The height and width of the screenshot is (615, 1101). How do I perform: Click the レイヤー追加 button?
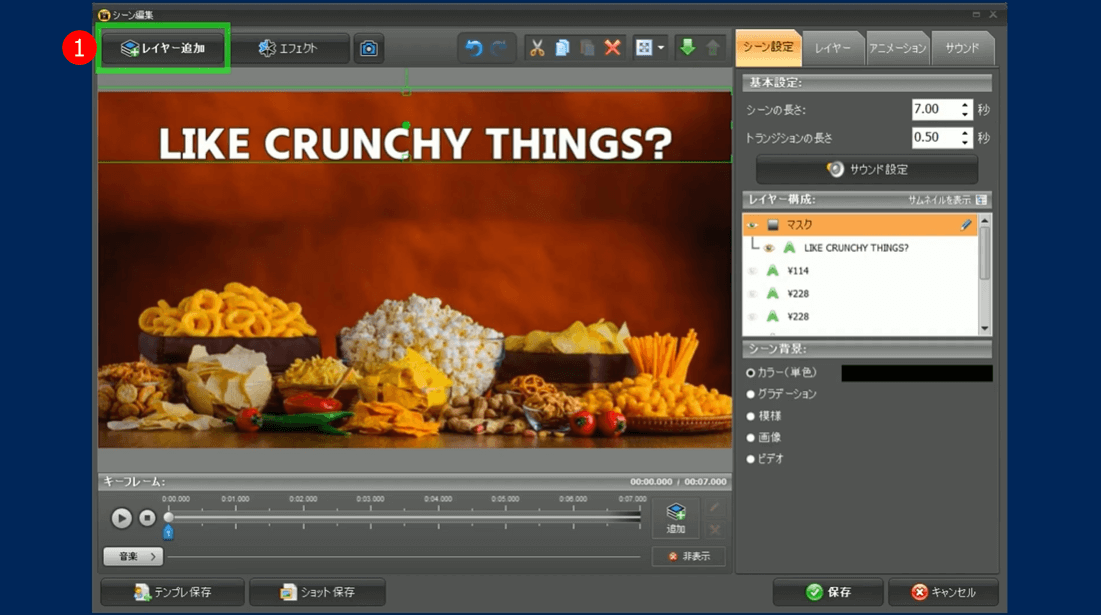pos(164,48)
